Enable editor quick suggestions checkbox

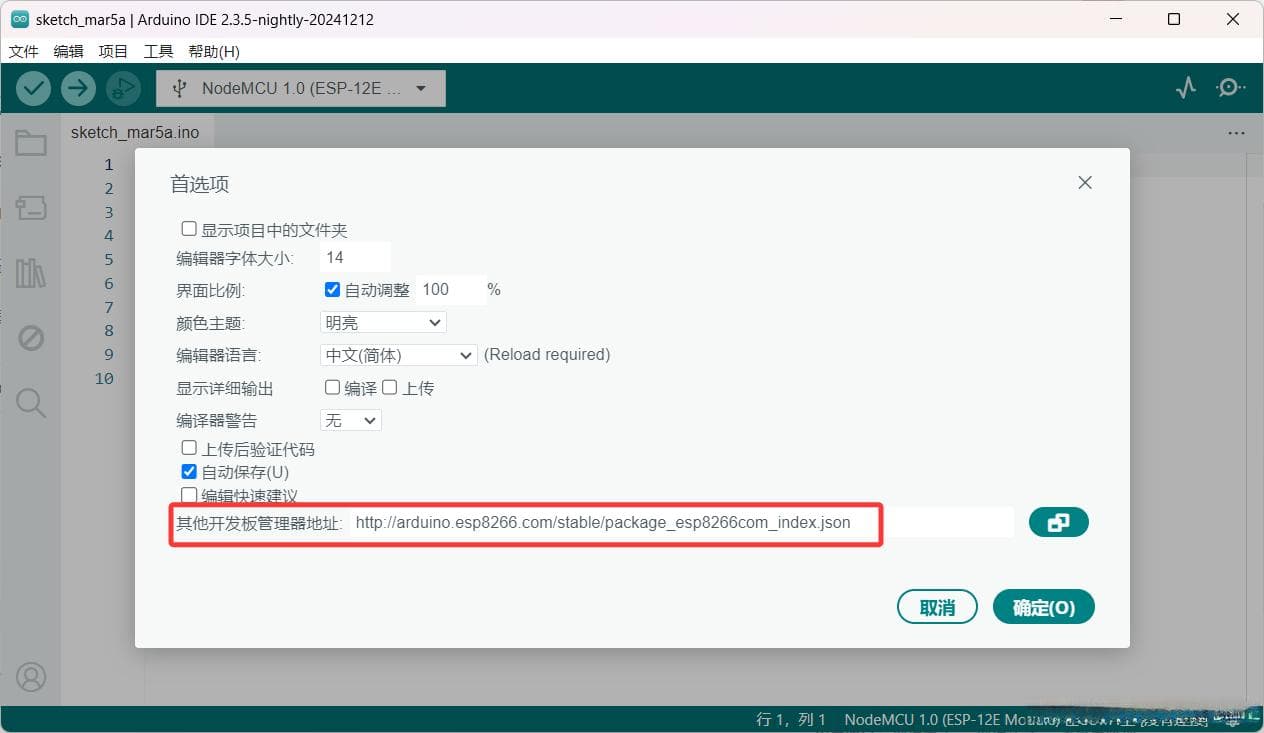pos(189,494)
